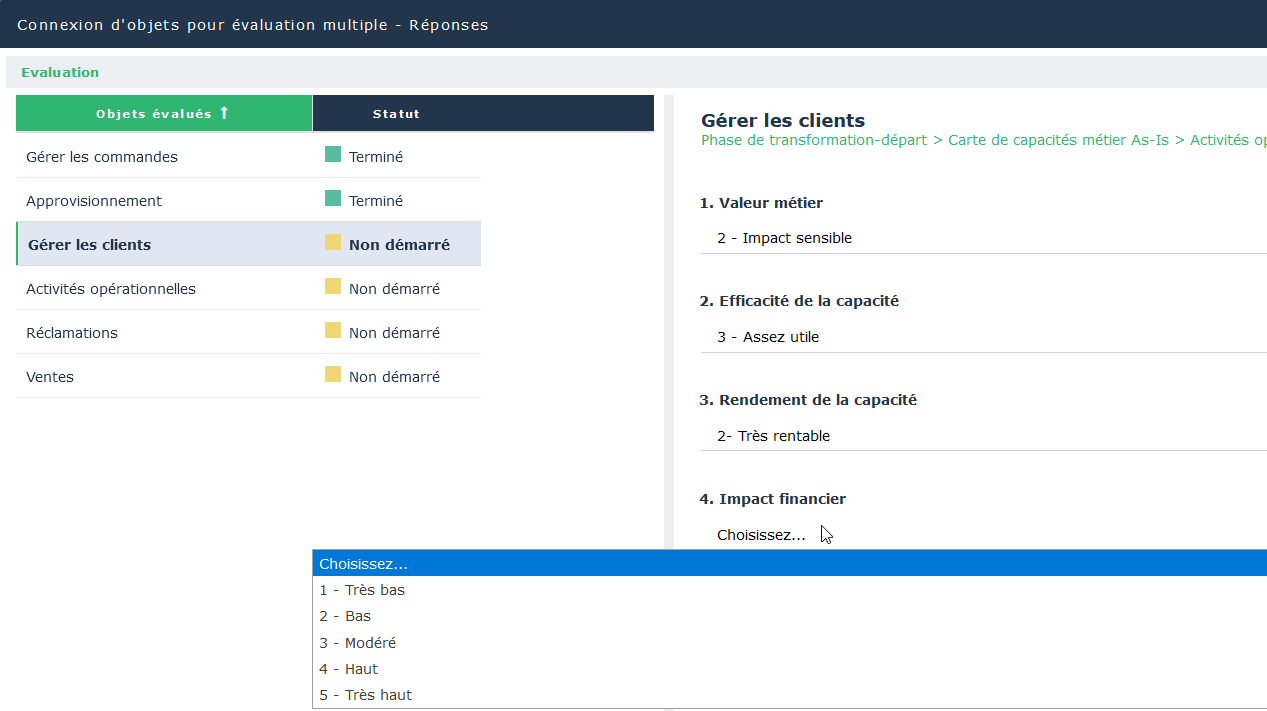The height and width of the screenshot is (711, 1267).
Task: Pick '3 - Modéré' in the dropdown list
Action: 358,643
